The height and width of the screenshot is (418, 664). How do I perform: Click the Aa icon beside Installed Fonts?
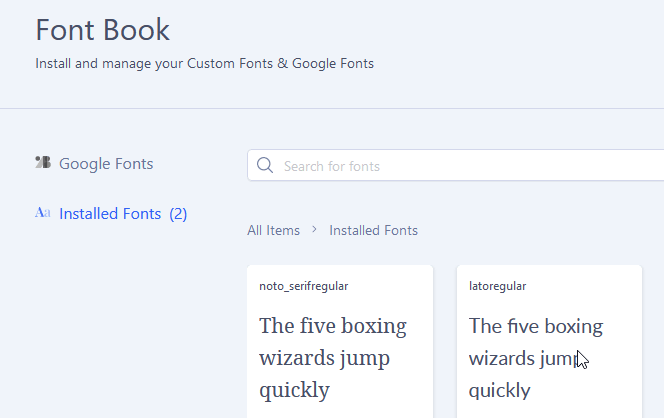tap(43, 213)
